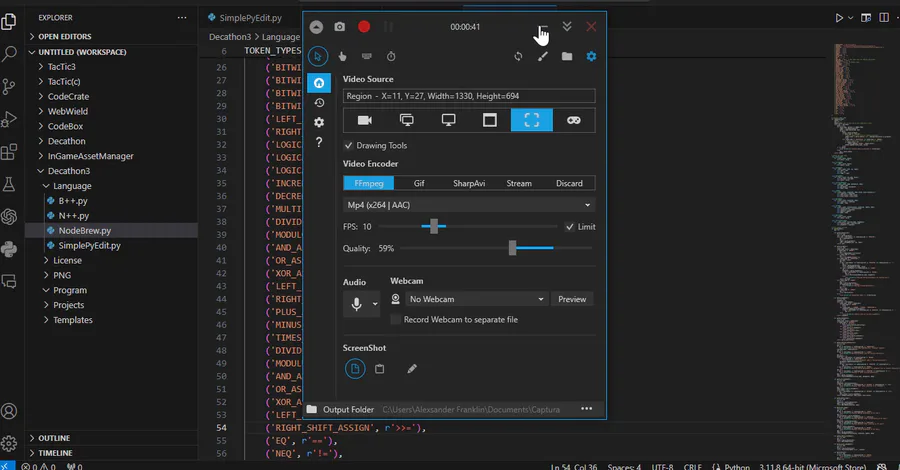Image resolution: width=900 pixels, height=470 pixels.
Task: Click the Video Source region text field
Action: click(x=469, y=96)
